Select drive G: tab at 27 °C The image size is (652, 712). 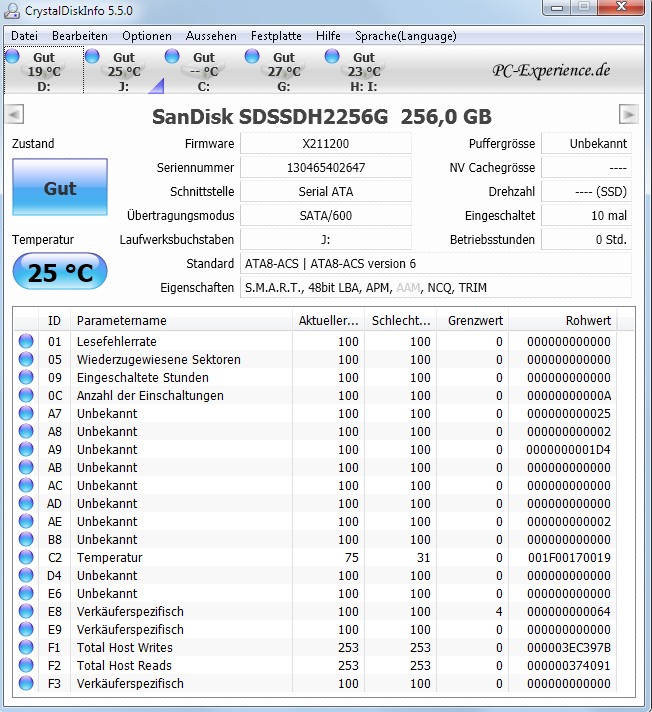pyautogui.click(x=284, y=70)
